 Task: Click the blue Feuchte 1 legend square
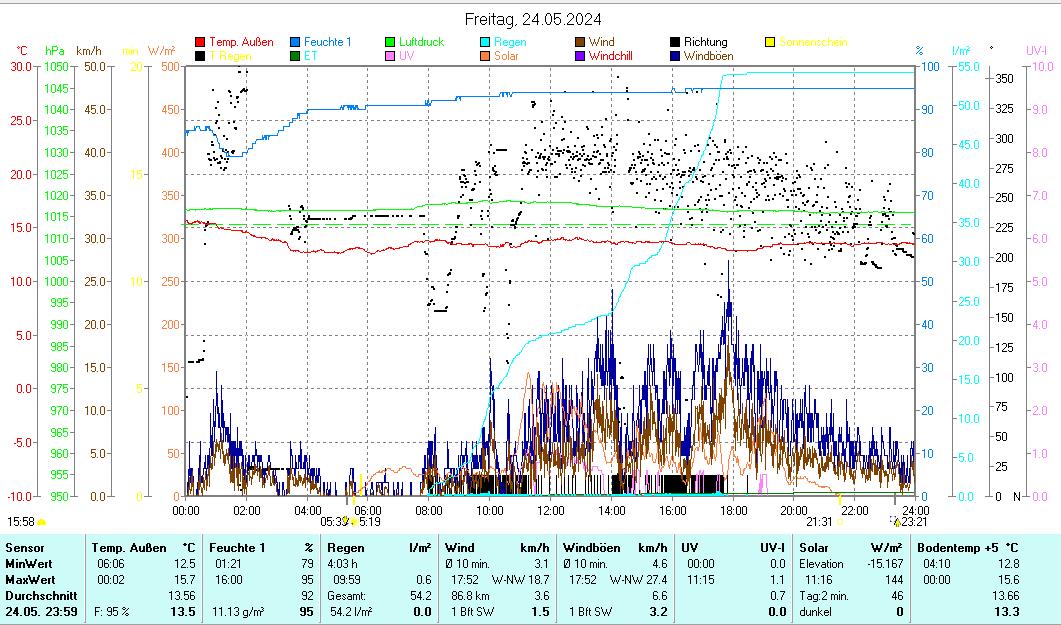(x=295, y=42)
